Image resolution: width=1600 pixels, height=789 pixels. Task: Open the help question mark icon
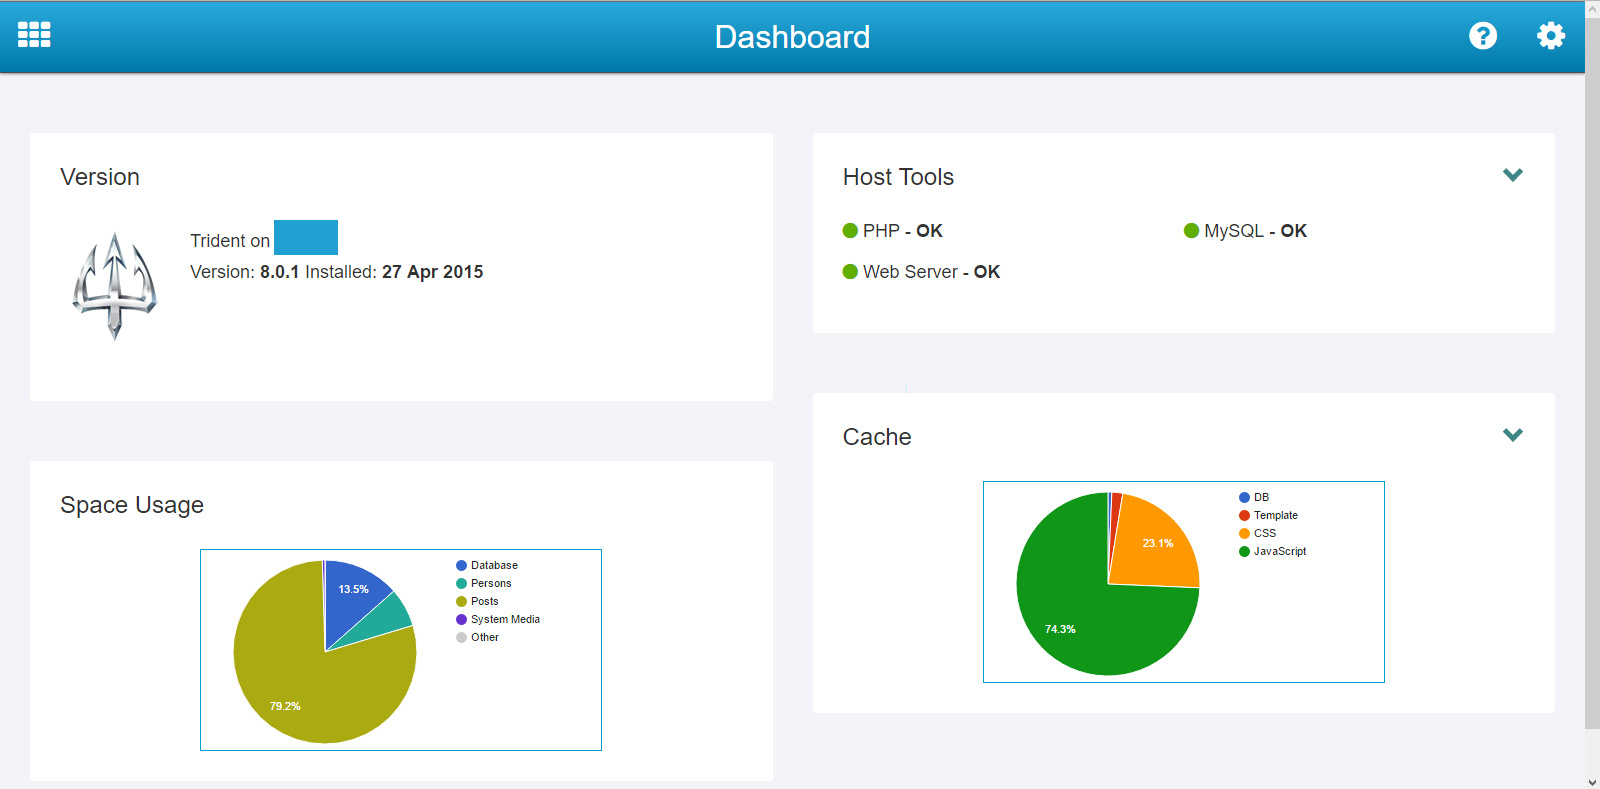(x=1482, y=36)
